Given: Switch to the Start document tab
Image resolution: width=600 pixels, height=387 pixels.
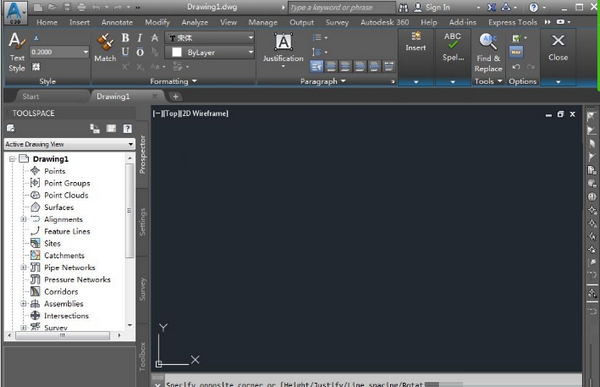Looking at the screenshot, I should pyautogui.click(x=31, y=96).
